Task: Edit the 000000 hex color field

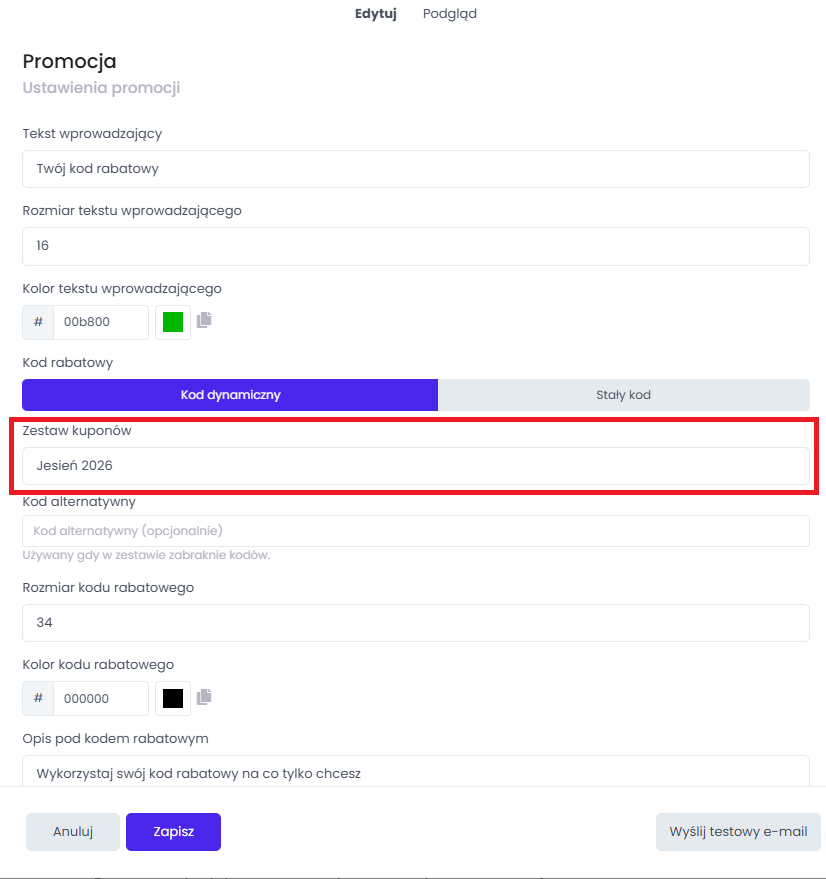Action: 101,698
